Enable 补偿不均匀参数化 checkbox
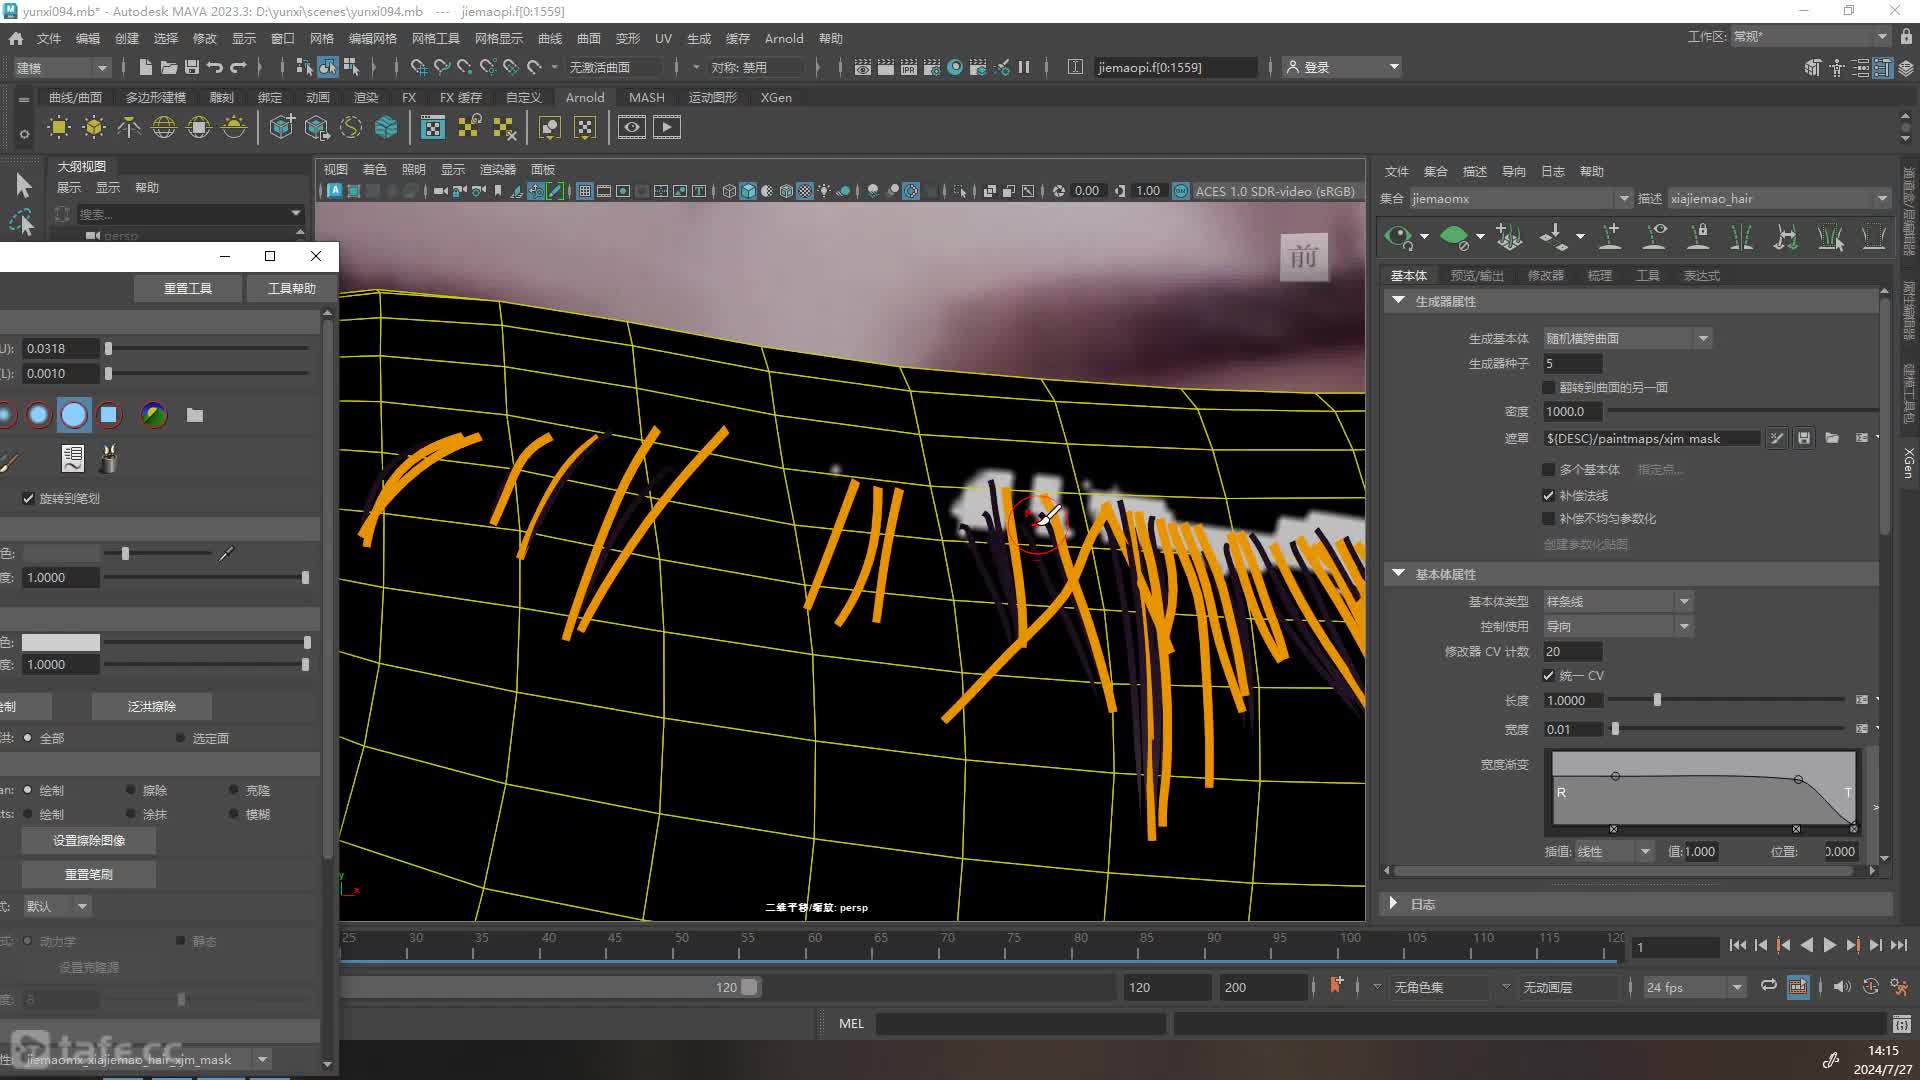Image resolution: width=1920 pixels, height=1080 pixels. 1548,518
